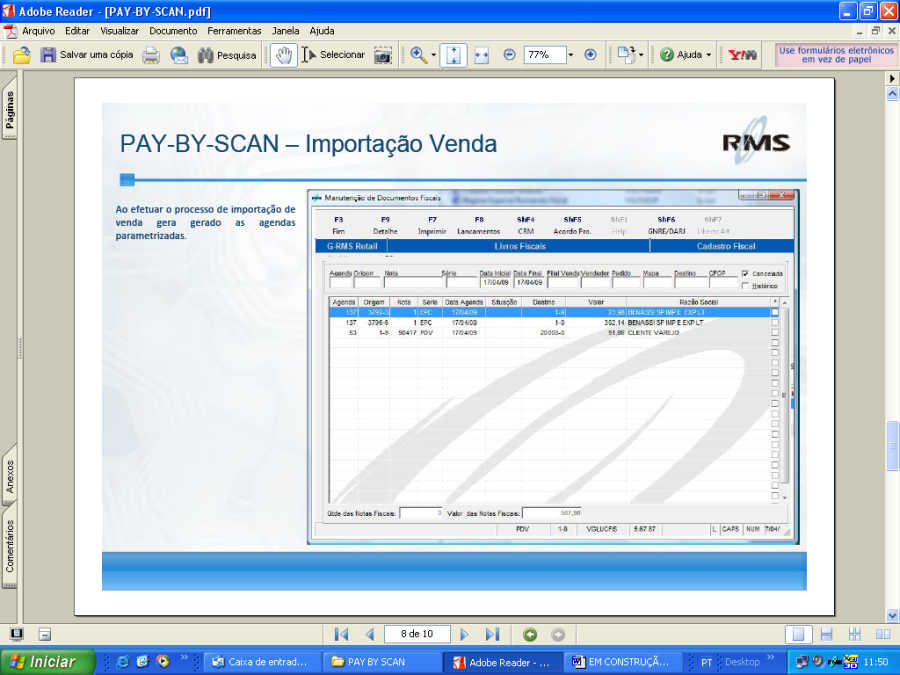
Task: Expand Ajuda dropdown arrow
Action: 708,55
